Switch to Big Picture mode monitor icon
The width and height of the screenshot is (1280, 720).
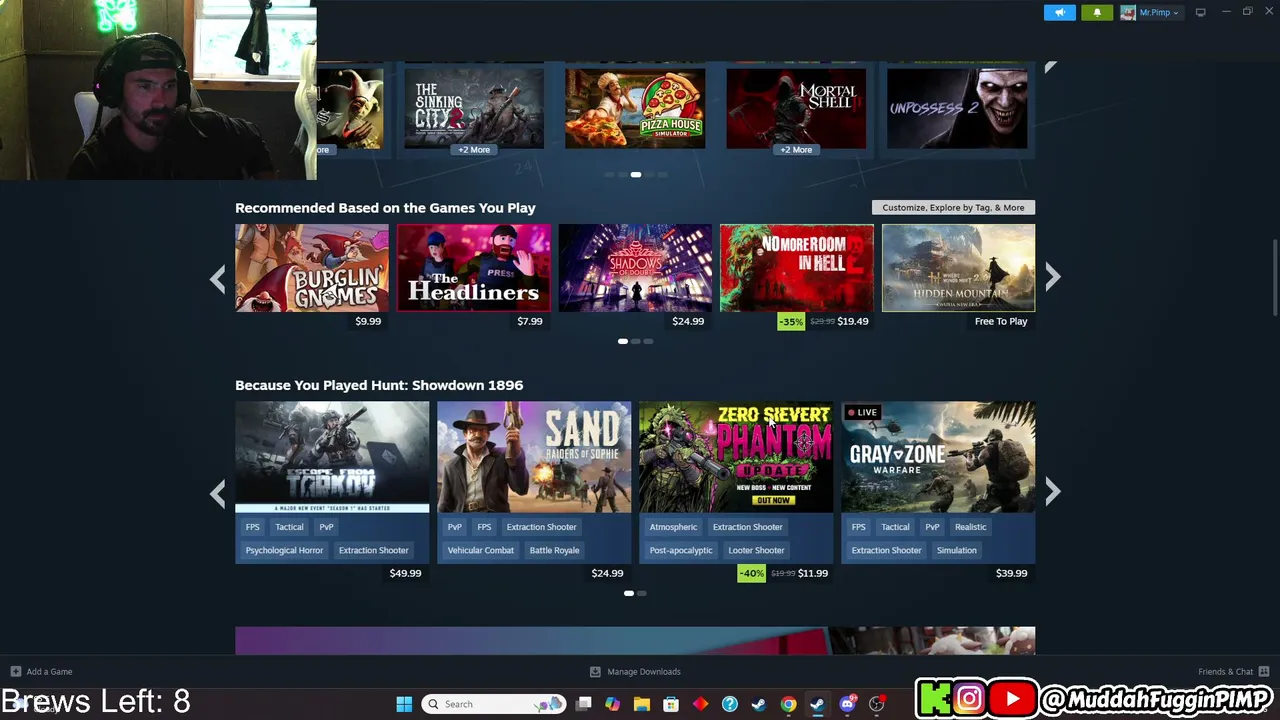[x=1200, y=12]
